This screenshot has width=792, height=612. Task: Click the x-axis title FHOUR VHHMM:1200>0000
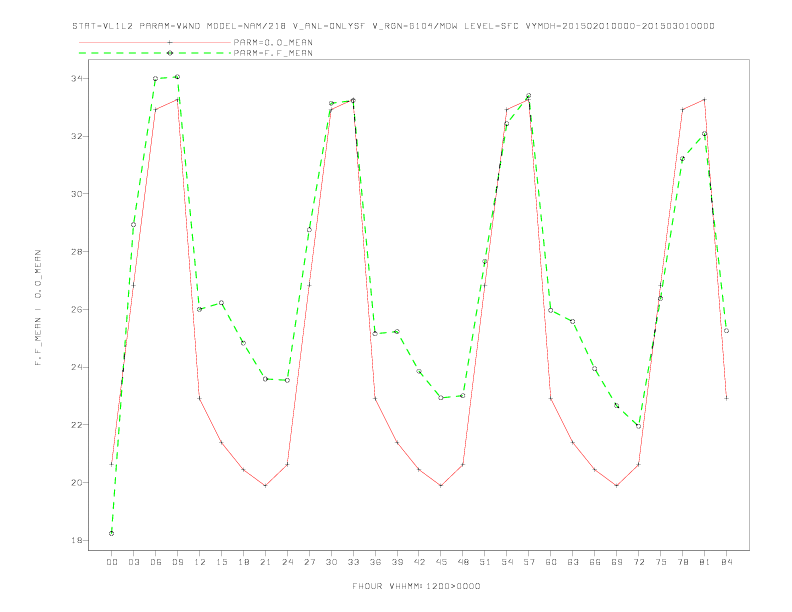click(x=416, y=586)
